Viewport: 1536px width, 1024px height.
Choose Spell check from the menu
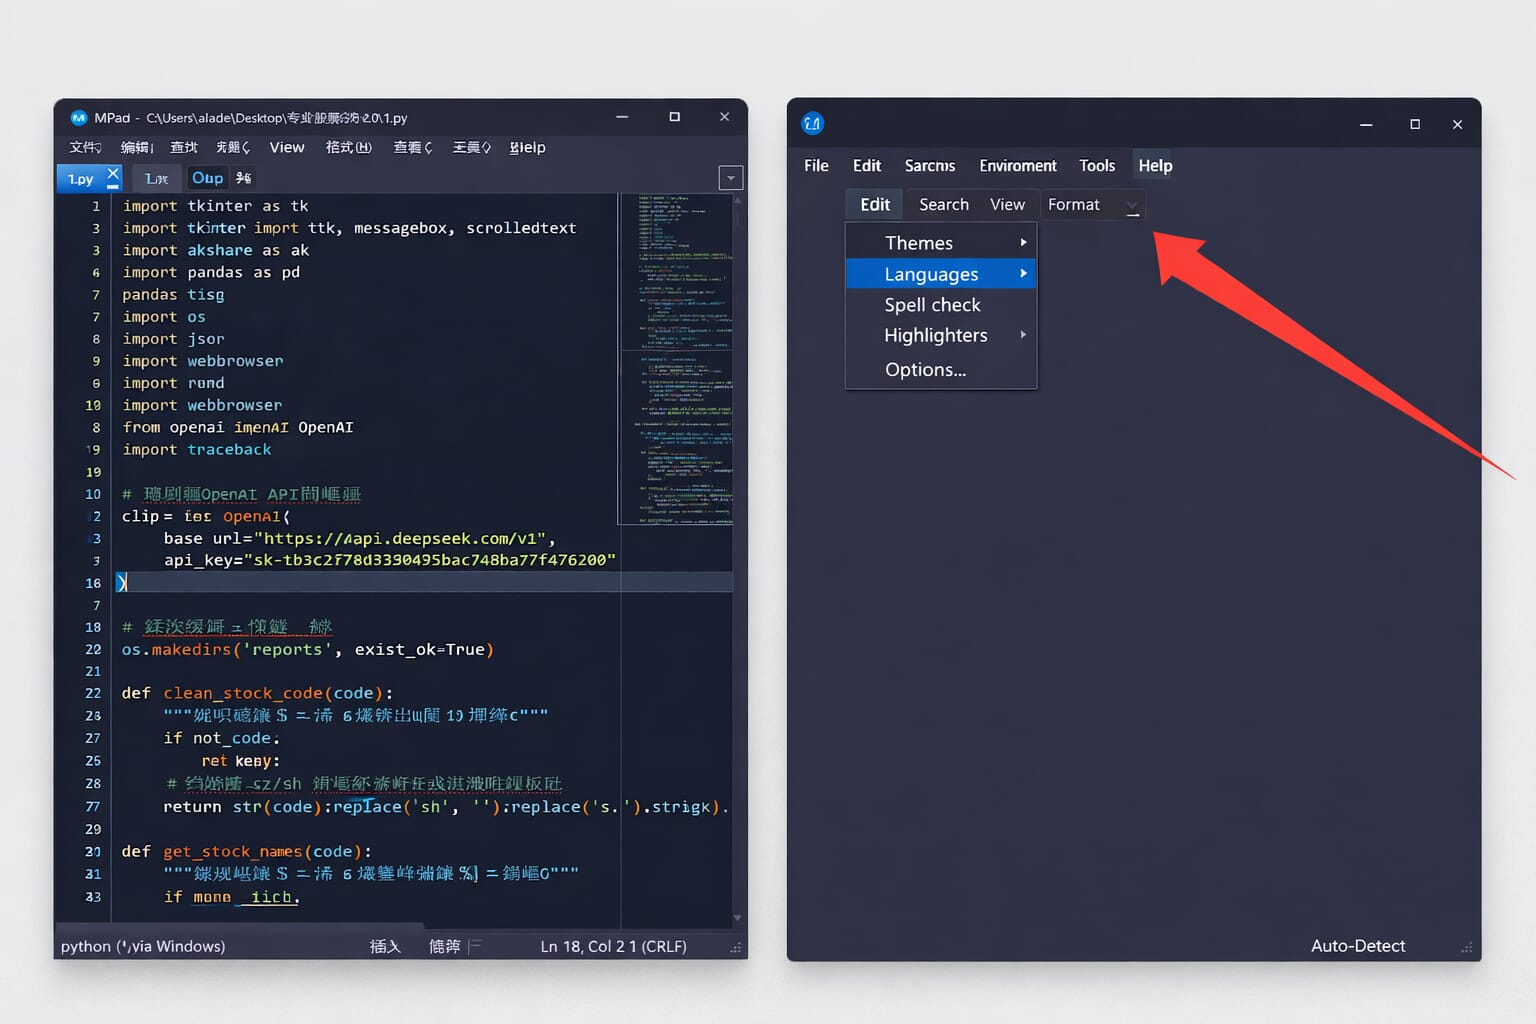(932, 305)
